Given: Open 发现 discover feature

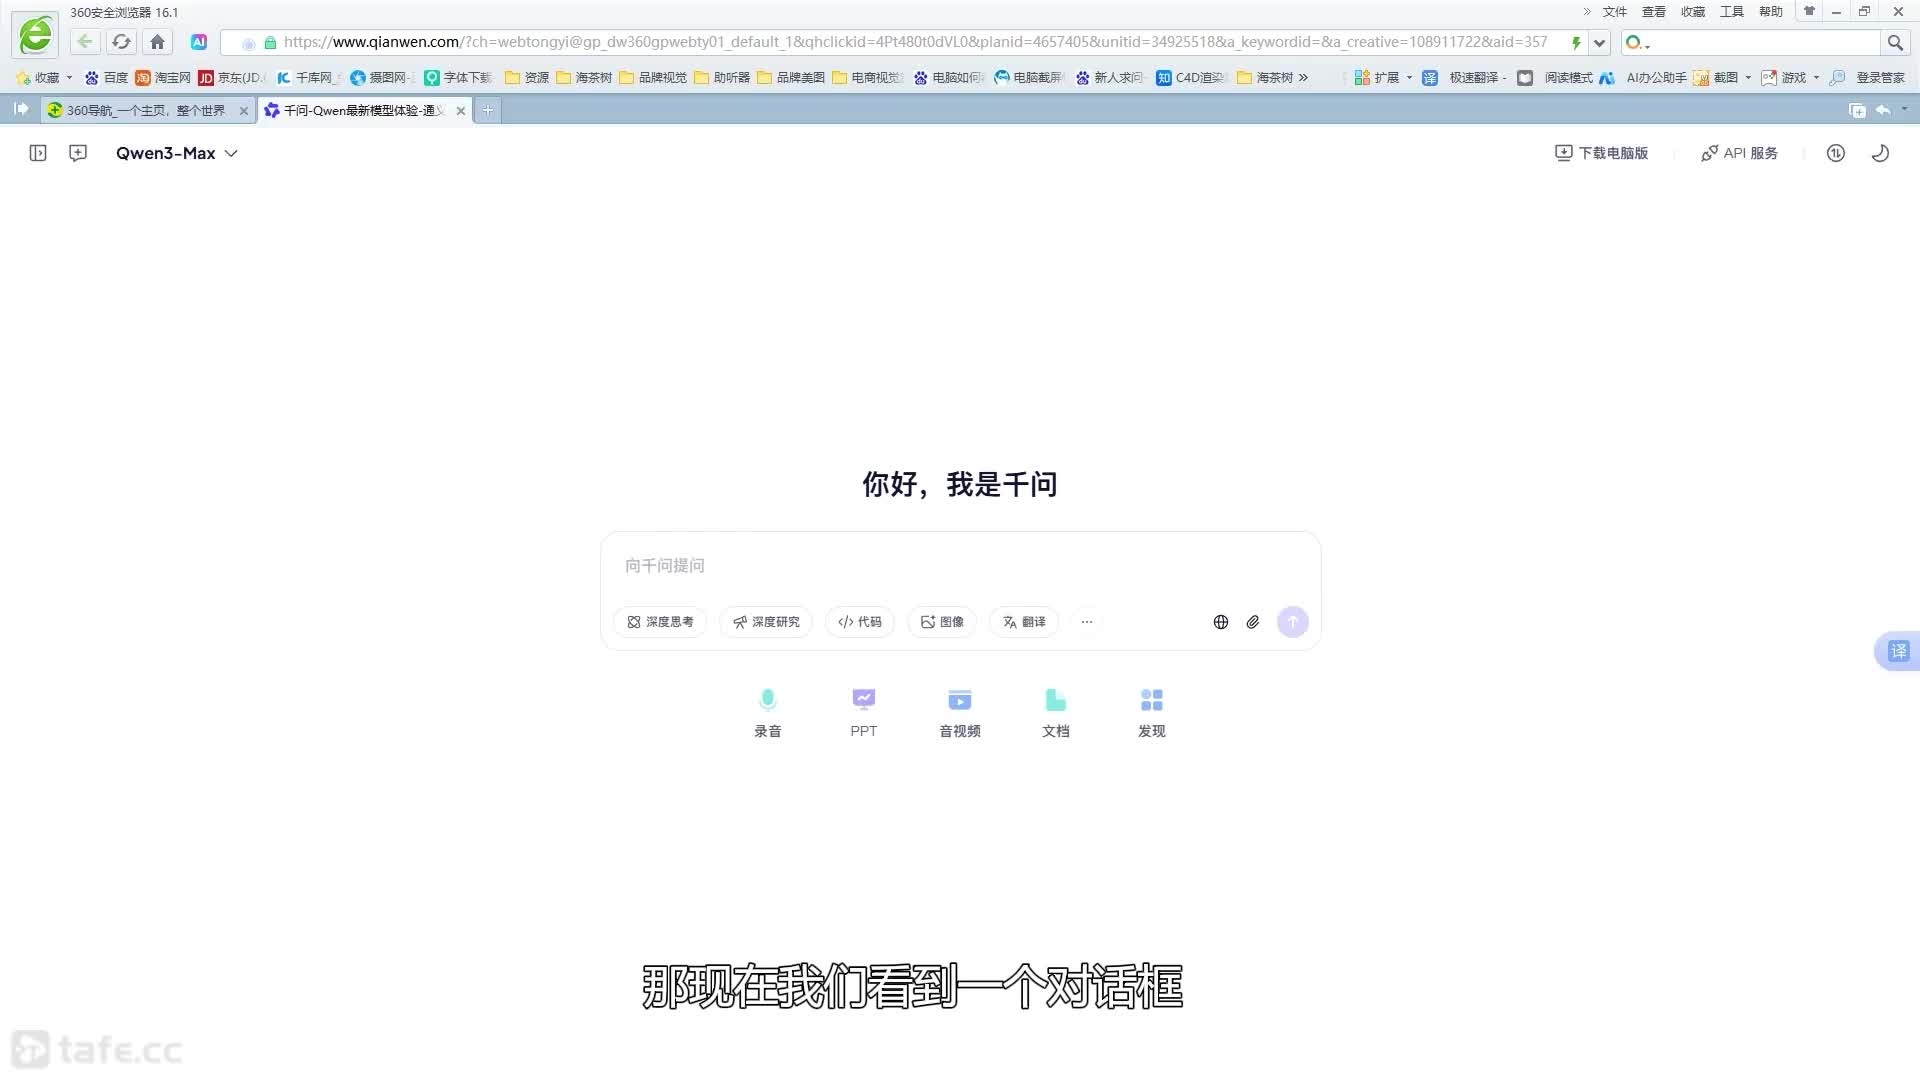Looking at the screenshot, I should coord(1152,713).
